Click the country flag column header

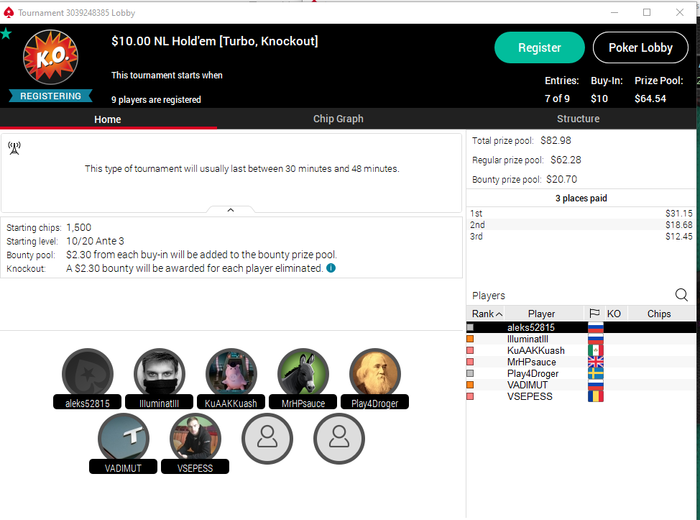pos(594,314)
